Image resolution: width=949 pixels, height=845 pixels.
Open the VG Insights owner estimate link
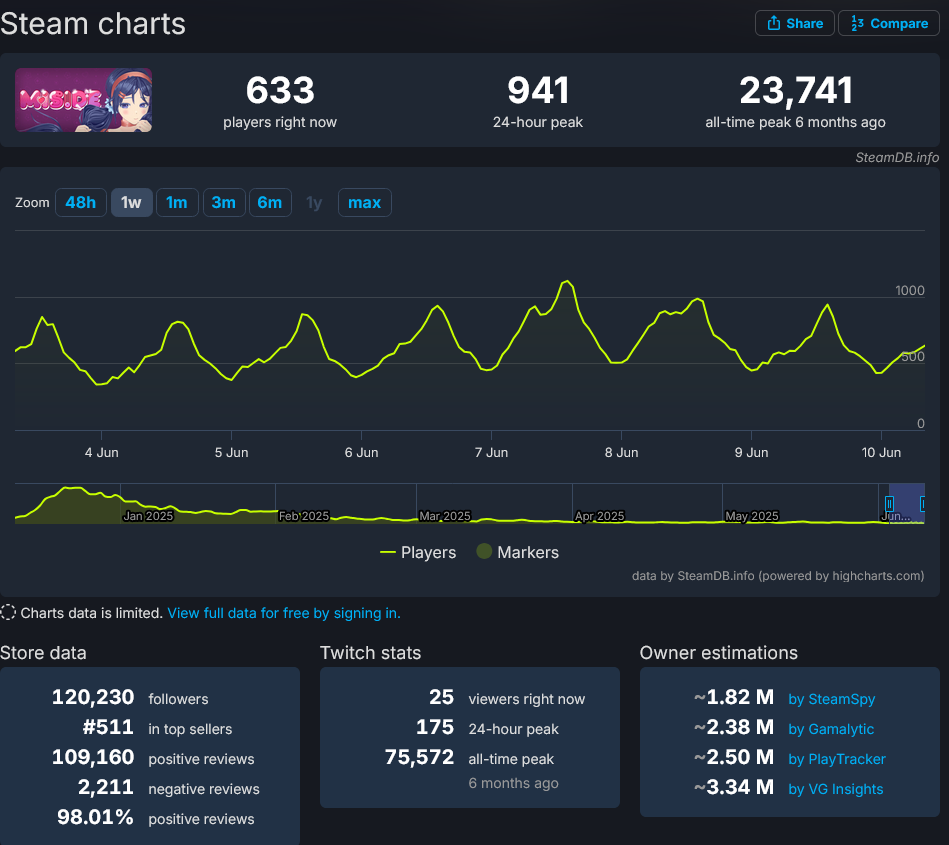[x=836, y=789]
